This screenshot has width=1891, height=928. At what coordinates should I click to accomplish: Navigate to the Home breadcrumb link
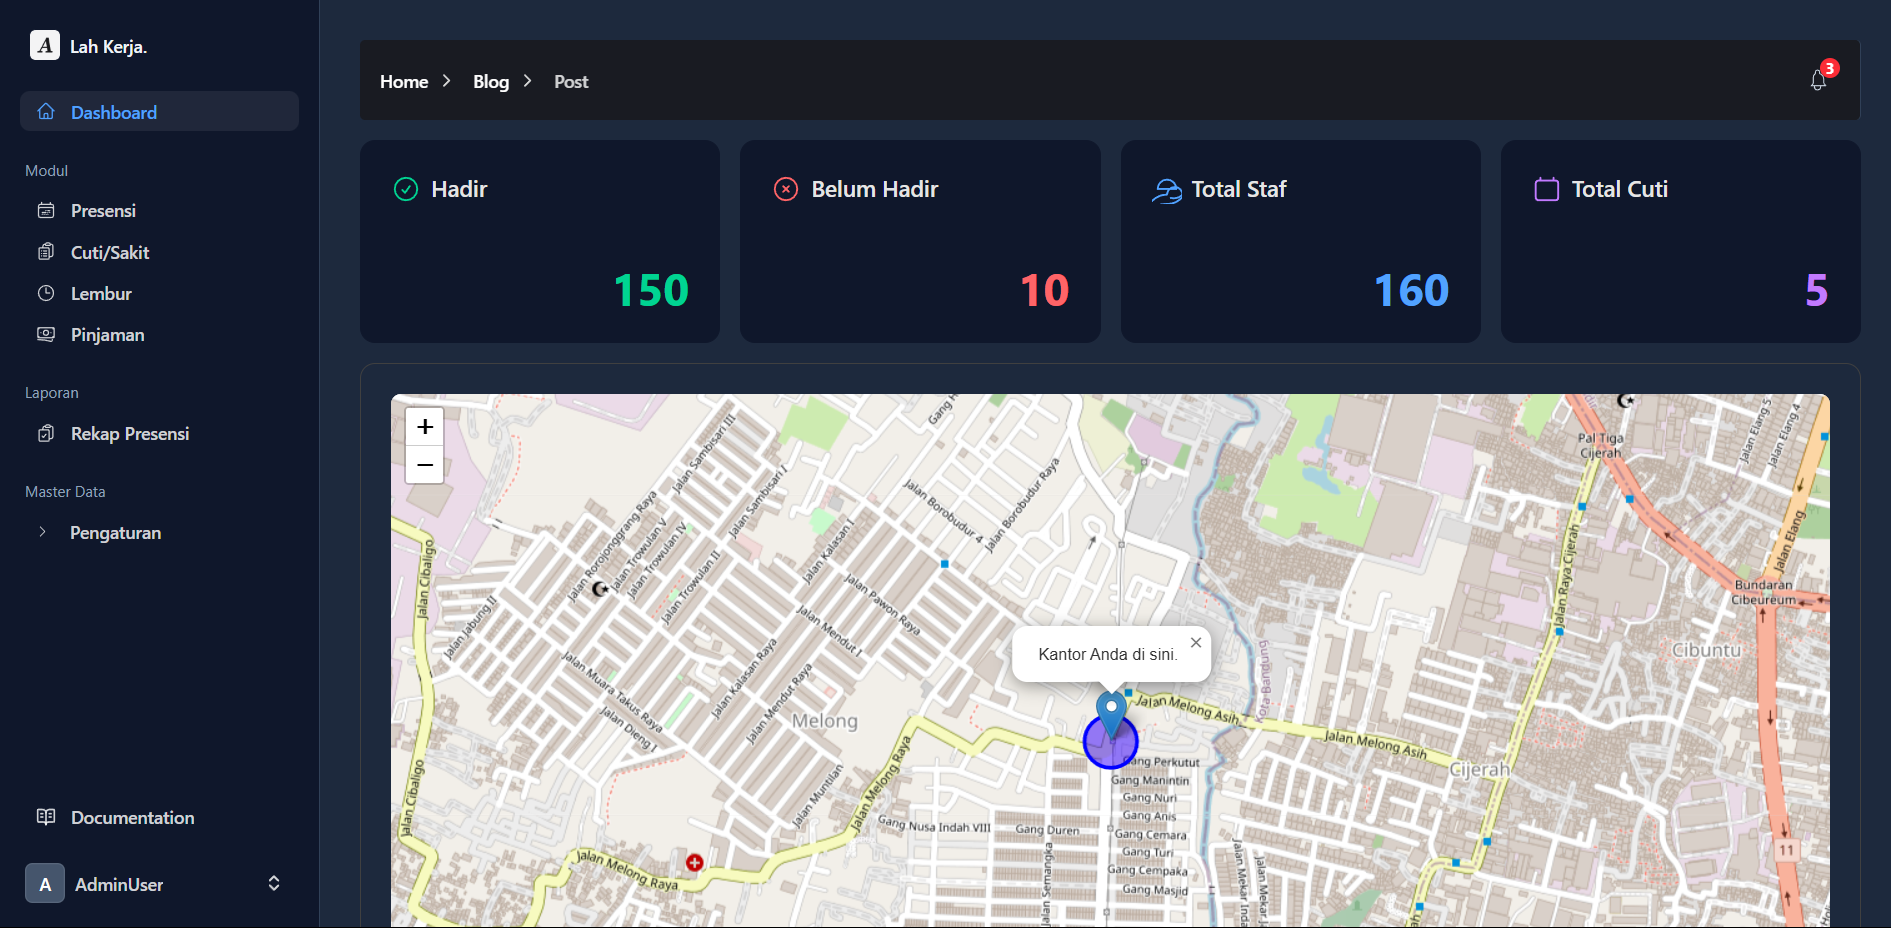[403, 81]
